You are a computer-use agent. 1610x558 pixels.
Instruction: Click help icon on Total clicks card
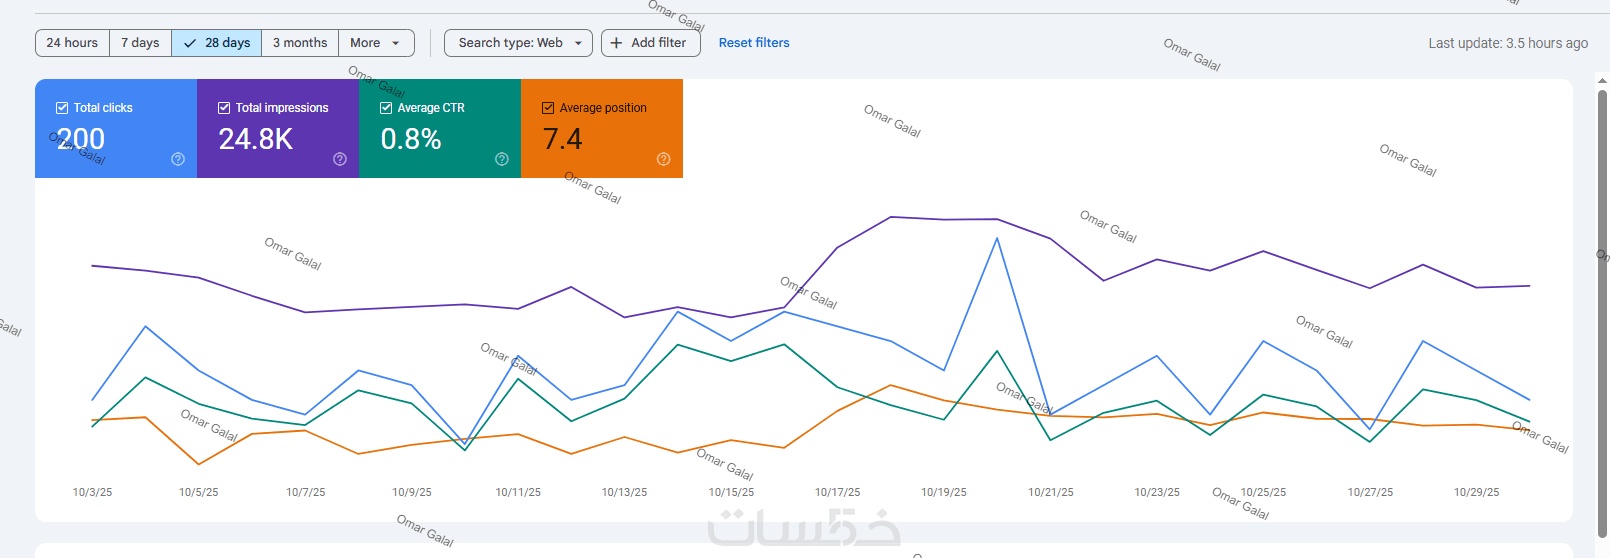(178, 159)
